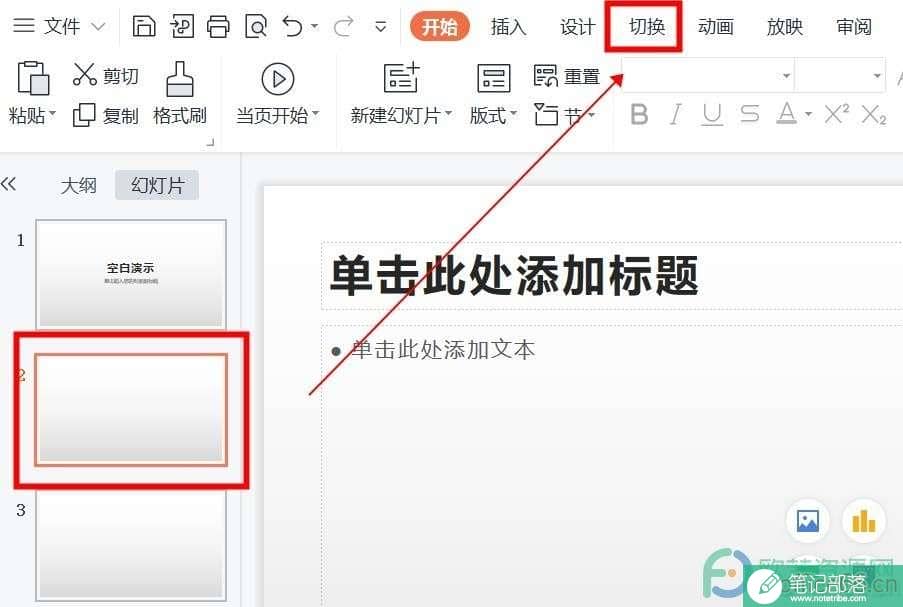Click the insert picture icon in placeholder
The image size is (903, 607).
pos(807,521)
